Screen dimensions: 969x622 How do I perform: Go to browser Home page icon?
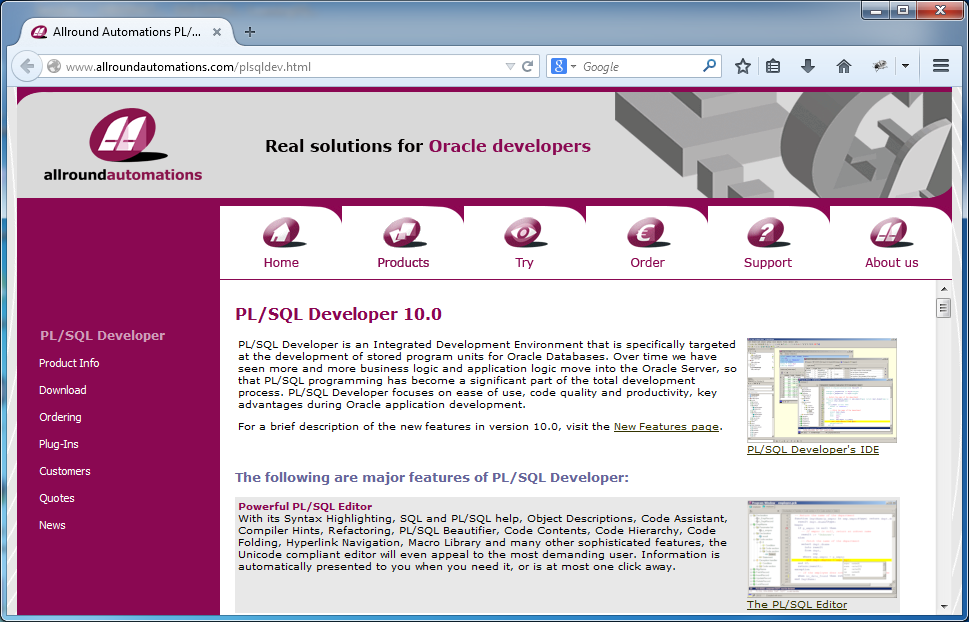tap(844, 66)
